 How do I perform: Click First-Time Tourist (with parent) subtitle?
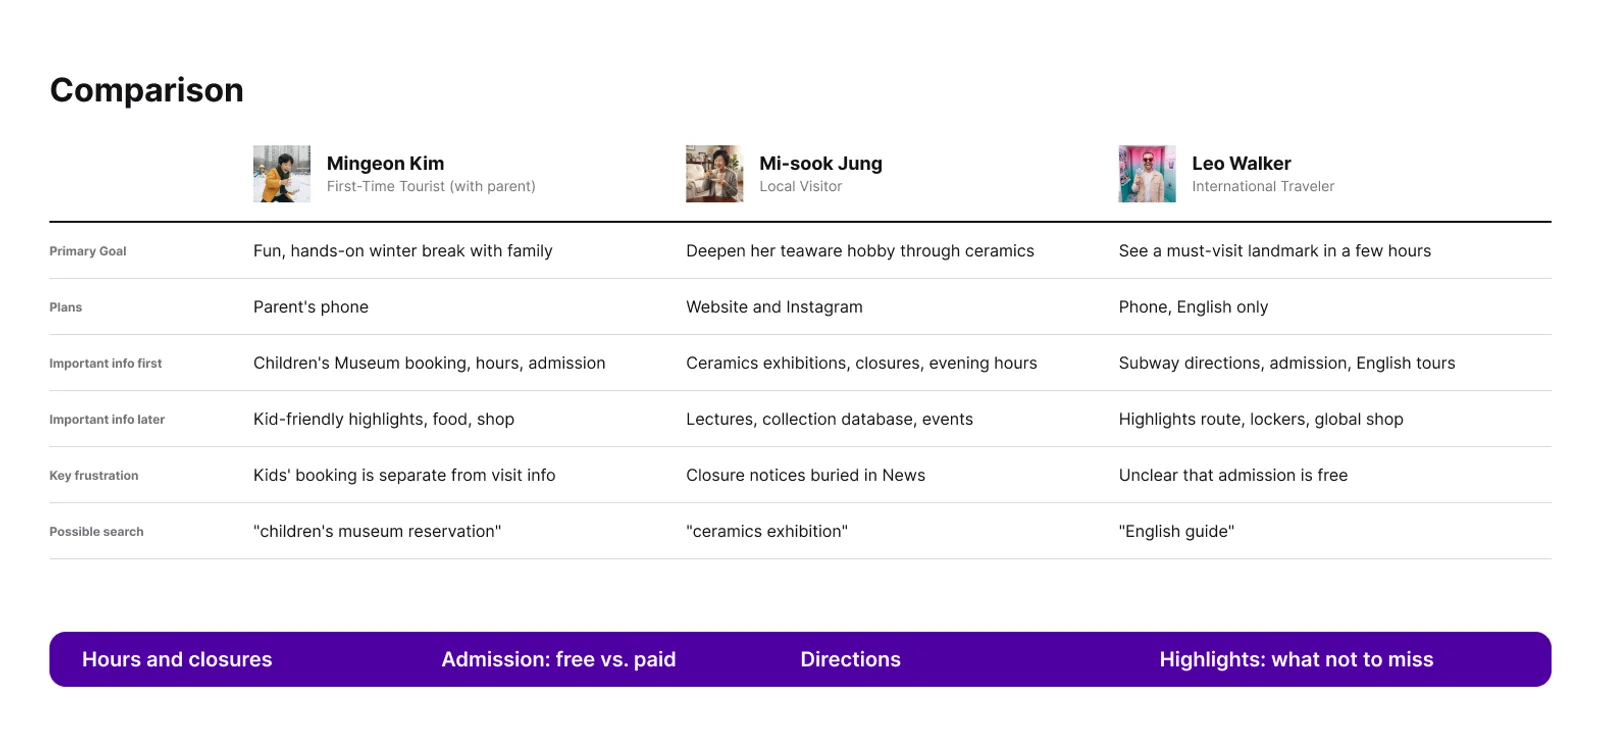pyautogui.click(x=431, y=186)
